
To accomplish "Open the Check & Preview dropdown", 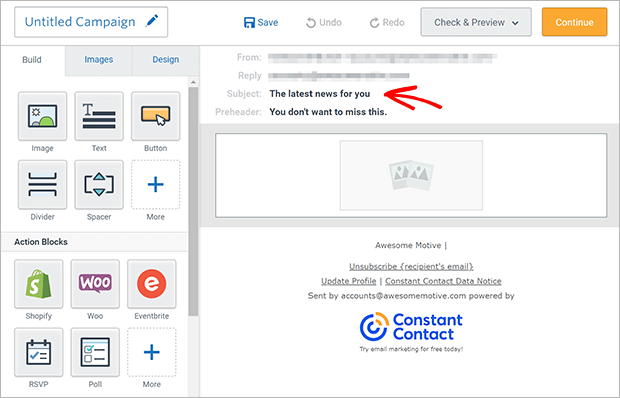I will click(x=476, y=22).
